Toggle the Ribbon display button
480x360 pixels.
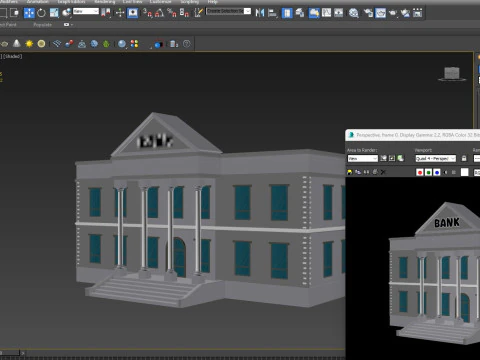coord(314,13)
